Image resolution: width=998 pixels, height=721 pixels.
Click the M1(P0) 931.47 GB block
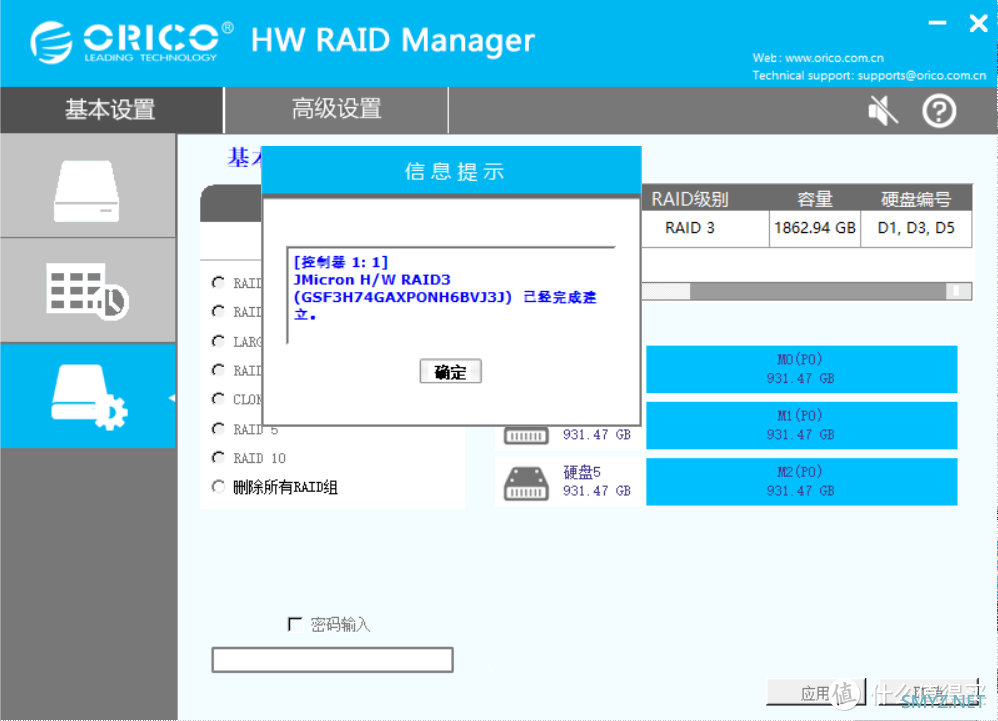pos(801,425)
